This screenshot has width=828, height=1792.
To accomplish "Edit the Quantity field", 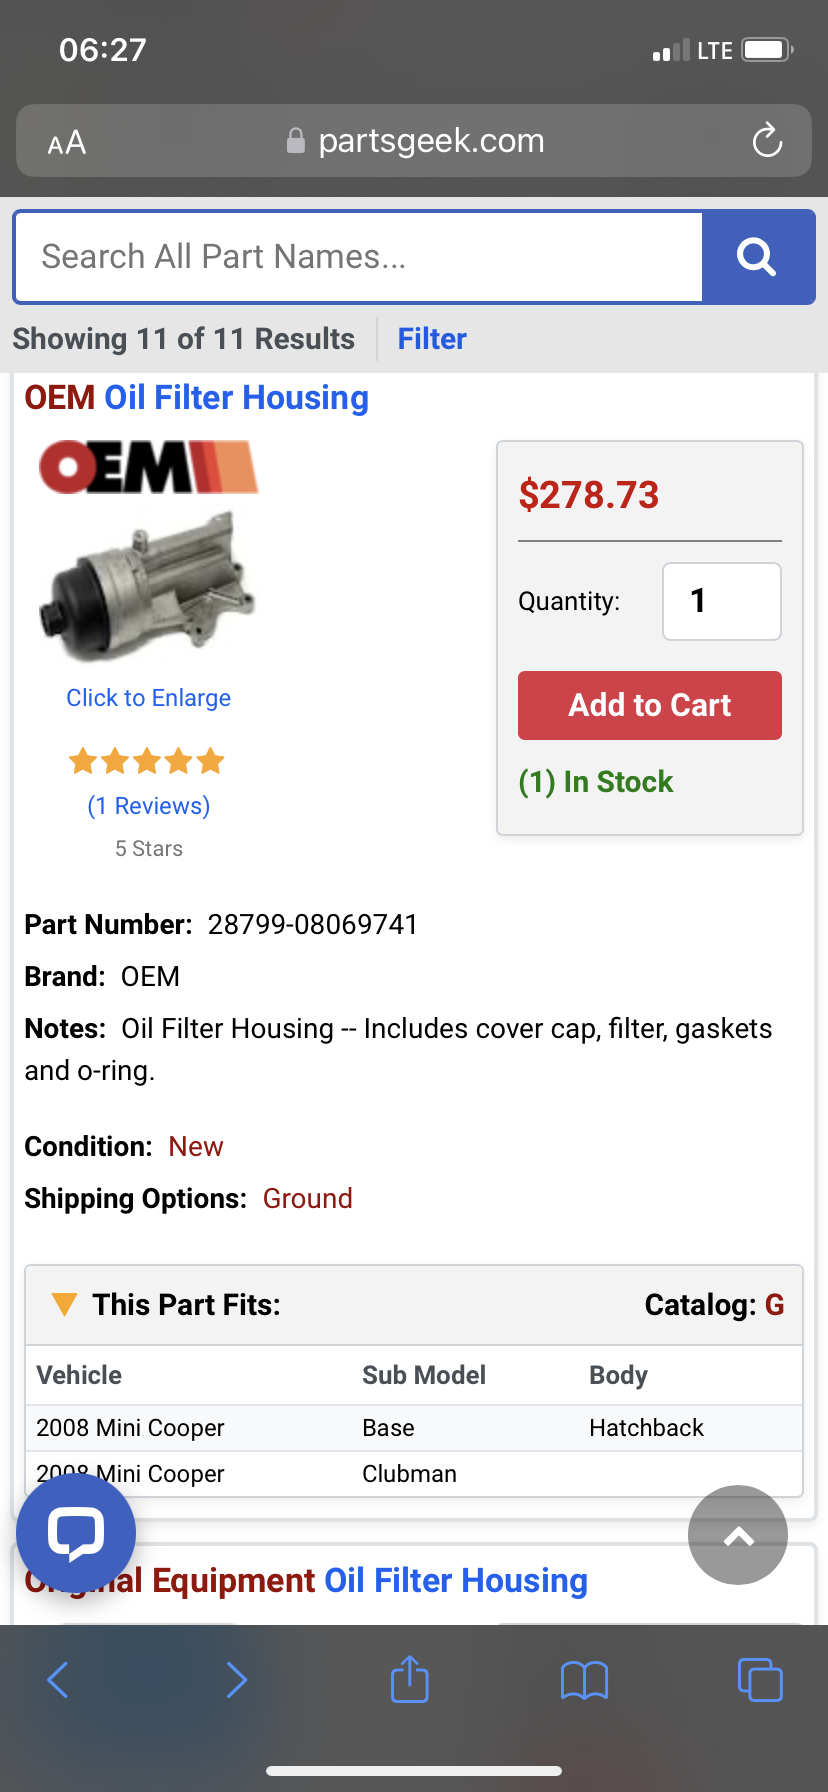I will coord(721,601).
